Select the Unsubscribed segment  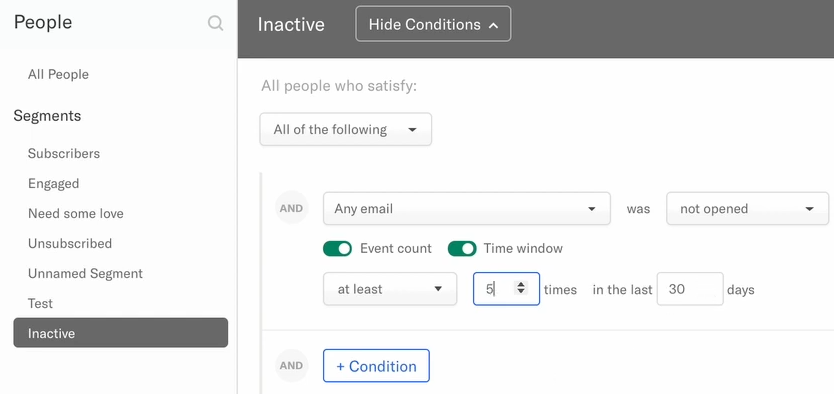(70, 244)
